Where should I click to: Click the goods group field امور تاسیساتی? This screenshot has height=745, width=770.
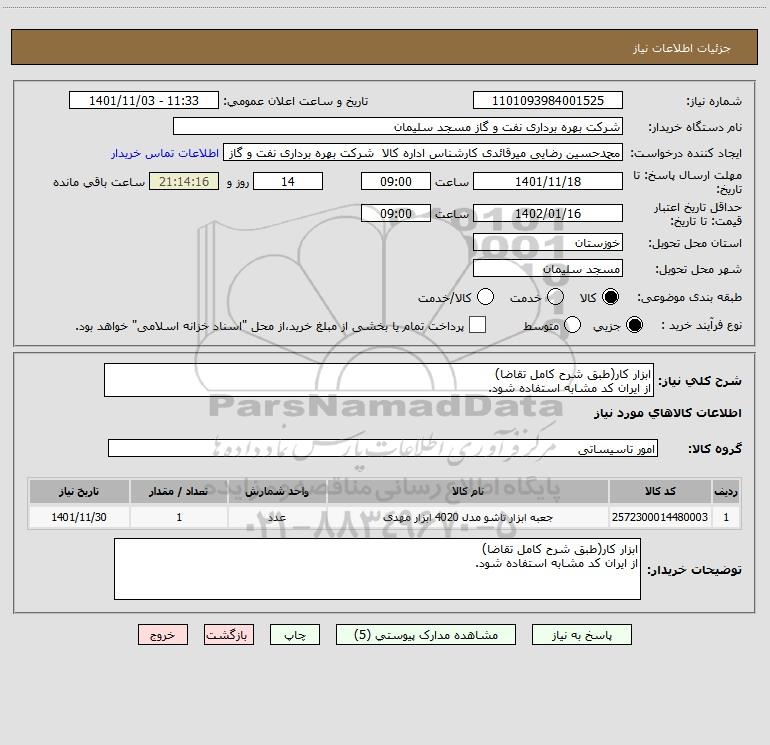pyautogui.click(x=383, y=448)
